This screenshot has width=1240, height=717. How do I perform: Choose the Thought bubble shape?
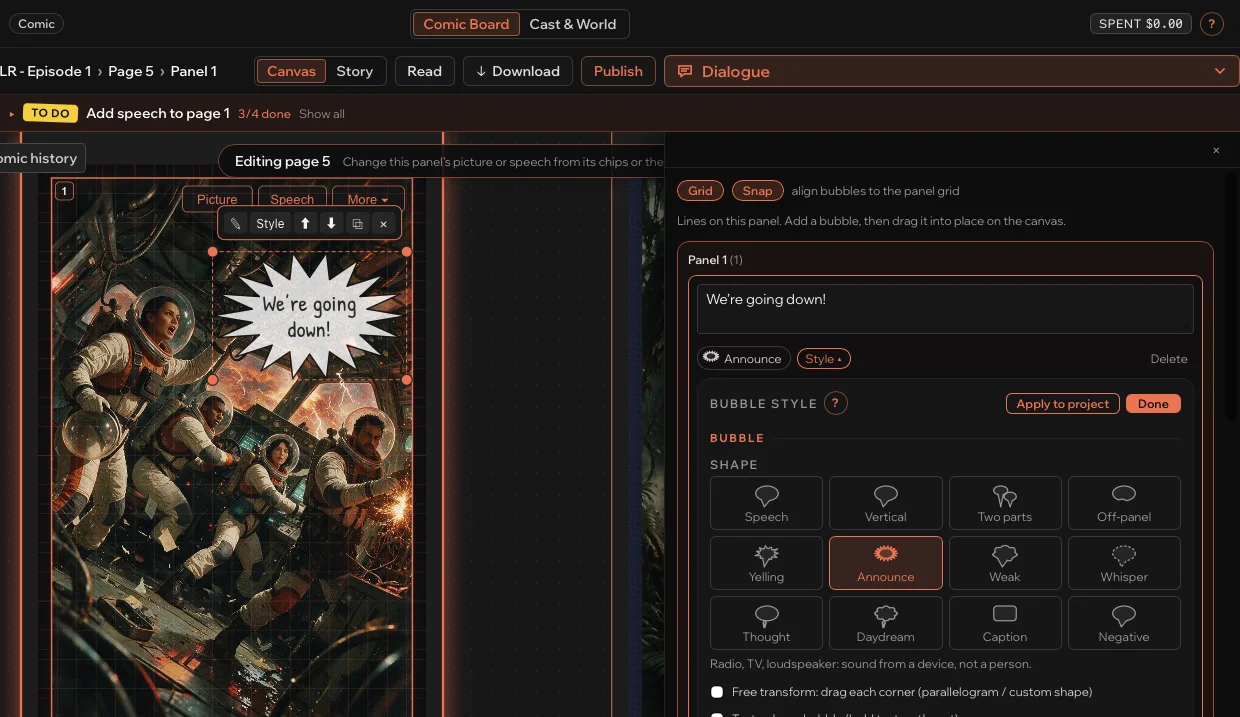tap(766, 623)
